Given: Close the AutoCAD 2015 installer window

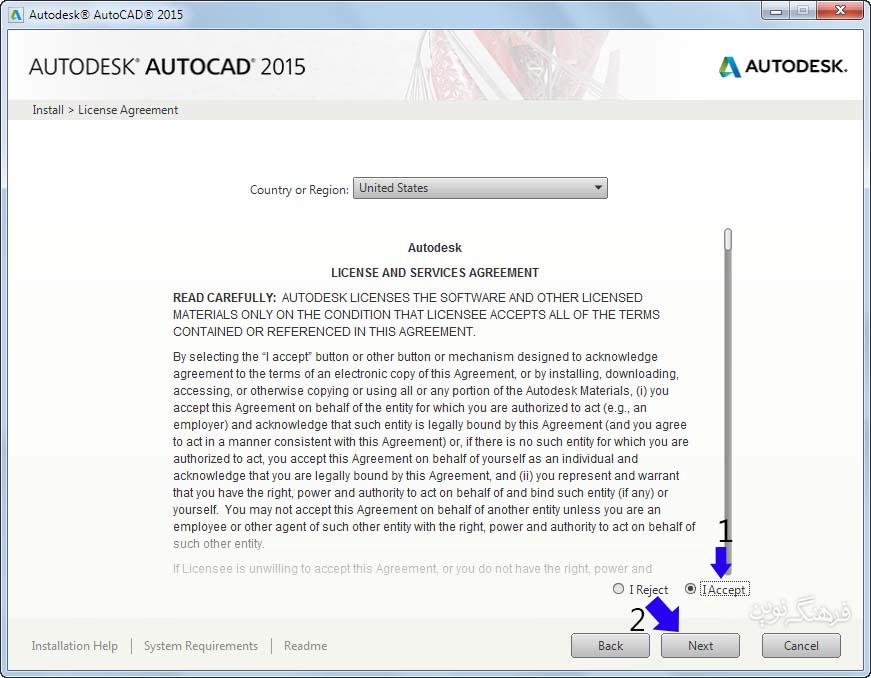Looking at the screenshot, I should 840,11.
